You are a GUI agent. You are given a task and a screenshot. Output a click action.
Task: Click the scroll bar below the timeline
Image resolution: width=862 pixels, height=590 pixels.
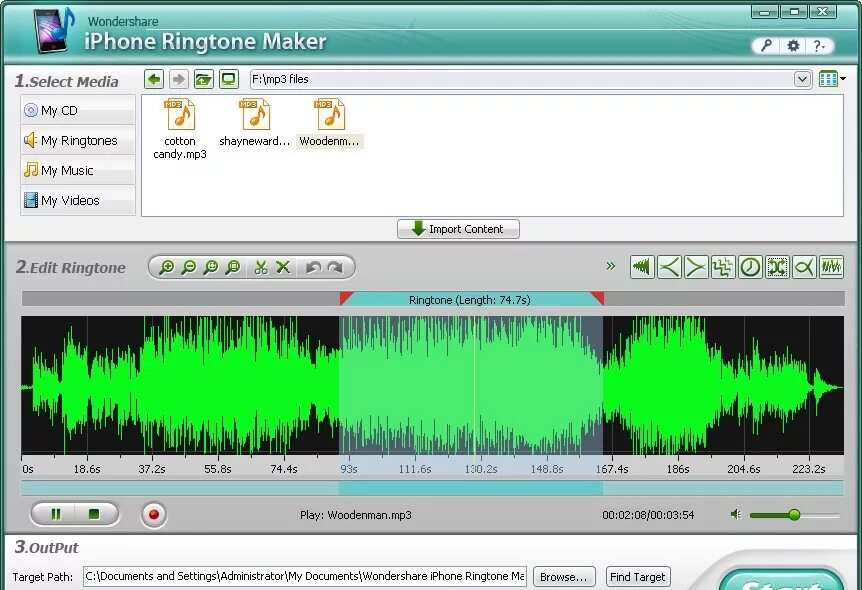click(x=432, y=488)
